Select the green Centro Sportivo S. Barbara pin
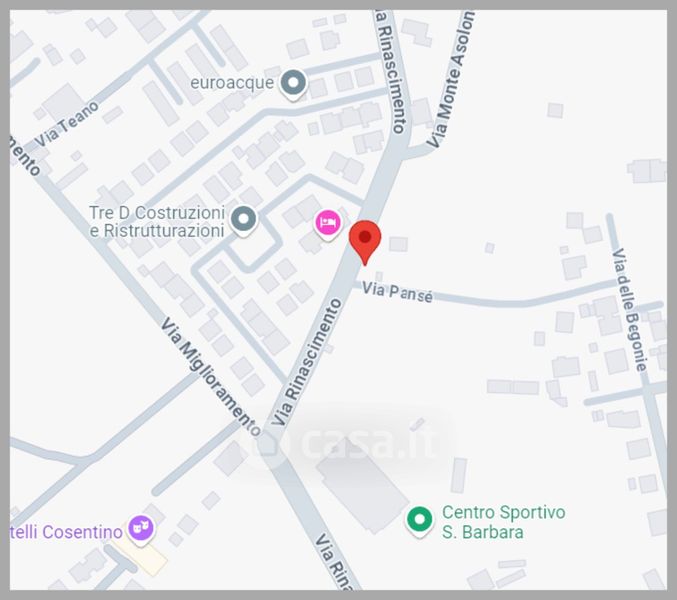The height and width of the screenshot is (600, 677). pos(419,521)
